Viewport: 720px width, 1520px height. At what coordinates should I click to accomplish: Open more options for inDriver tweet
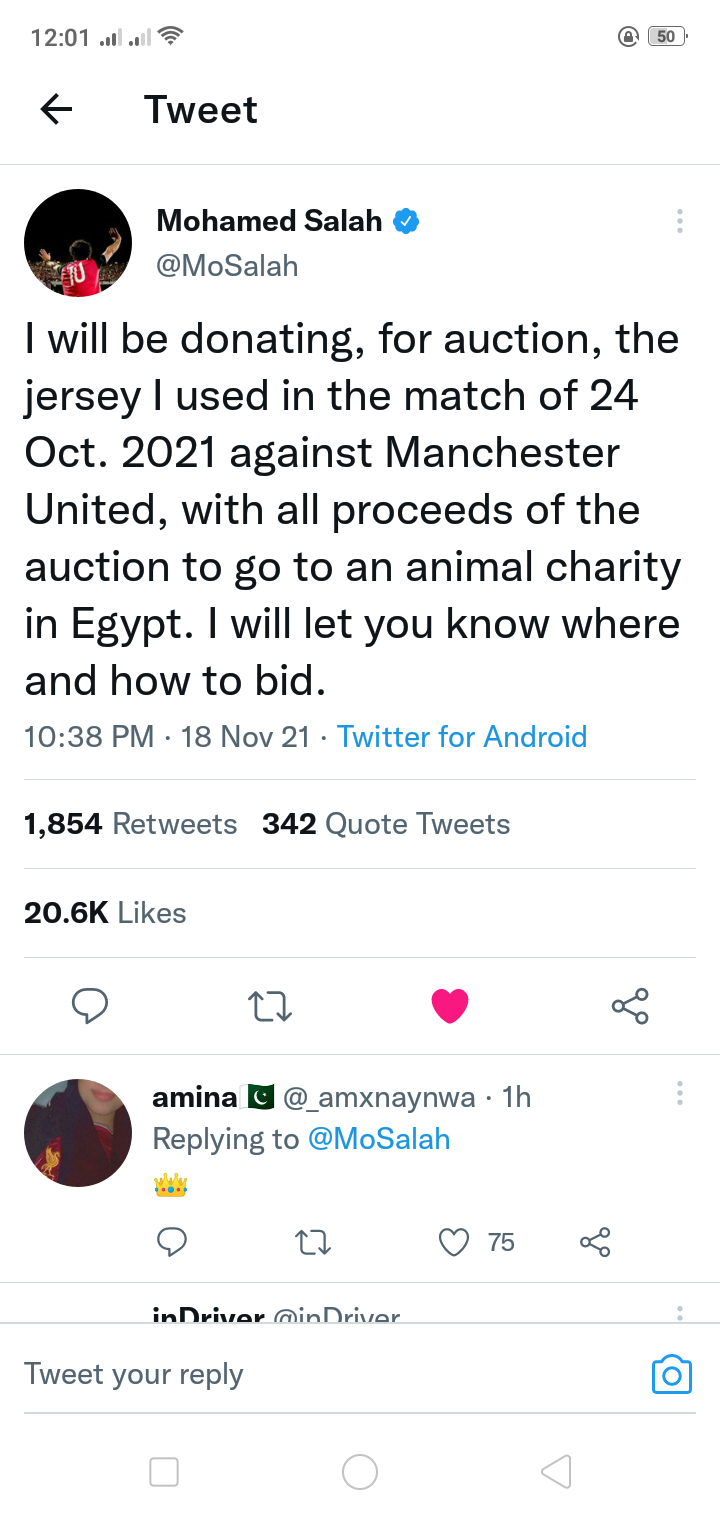pyautogui.click(x=679, y=1313)
